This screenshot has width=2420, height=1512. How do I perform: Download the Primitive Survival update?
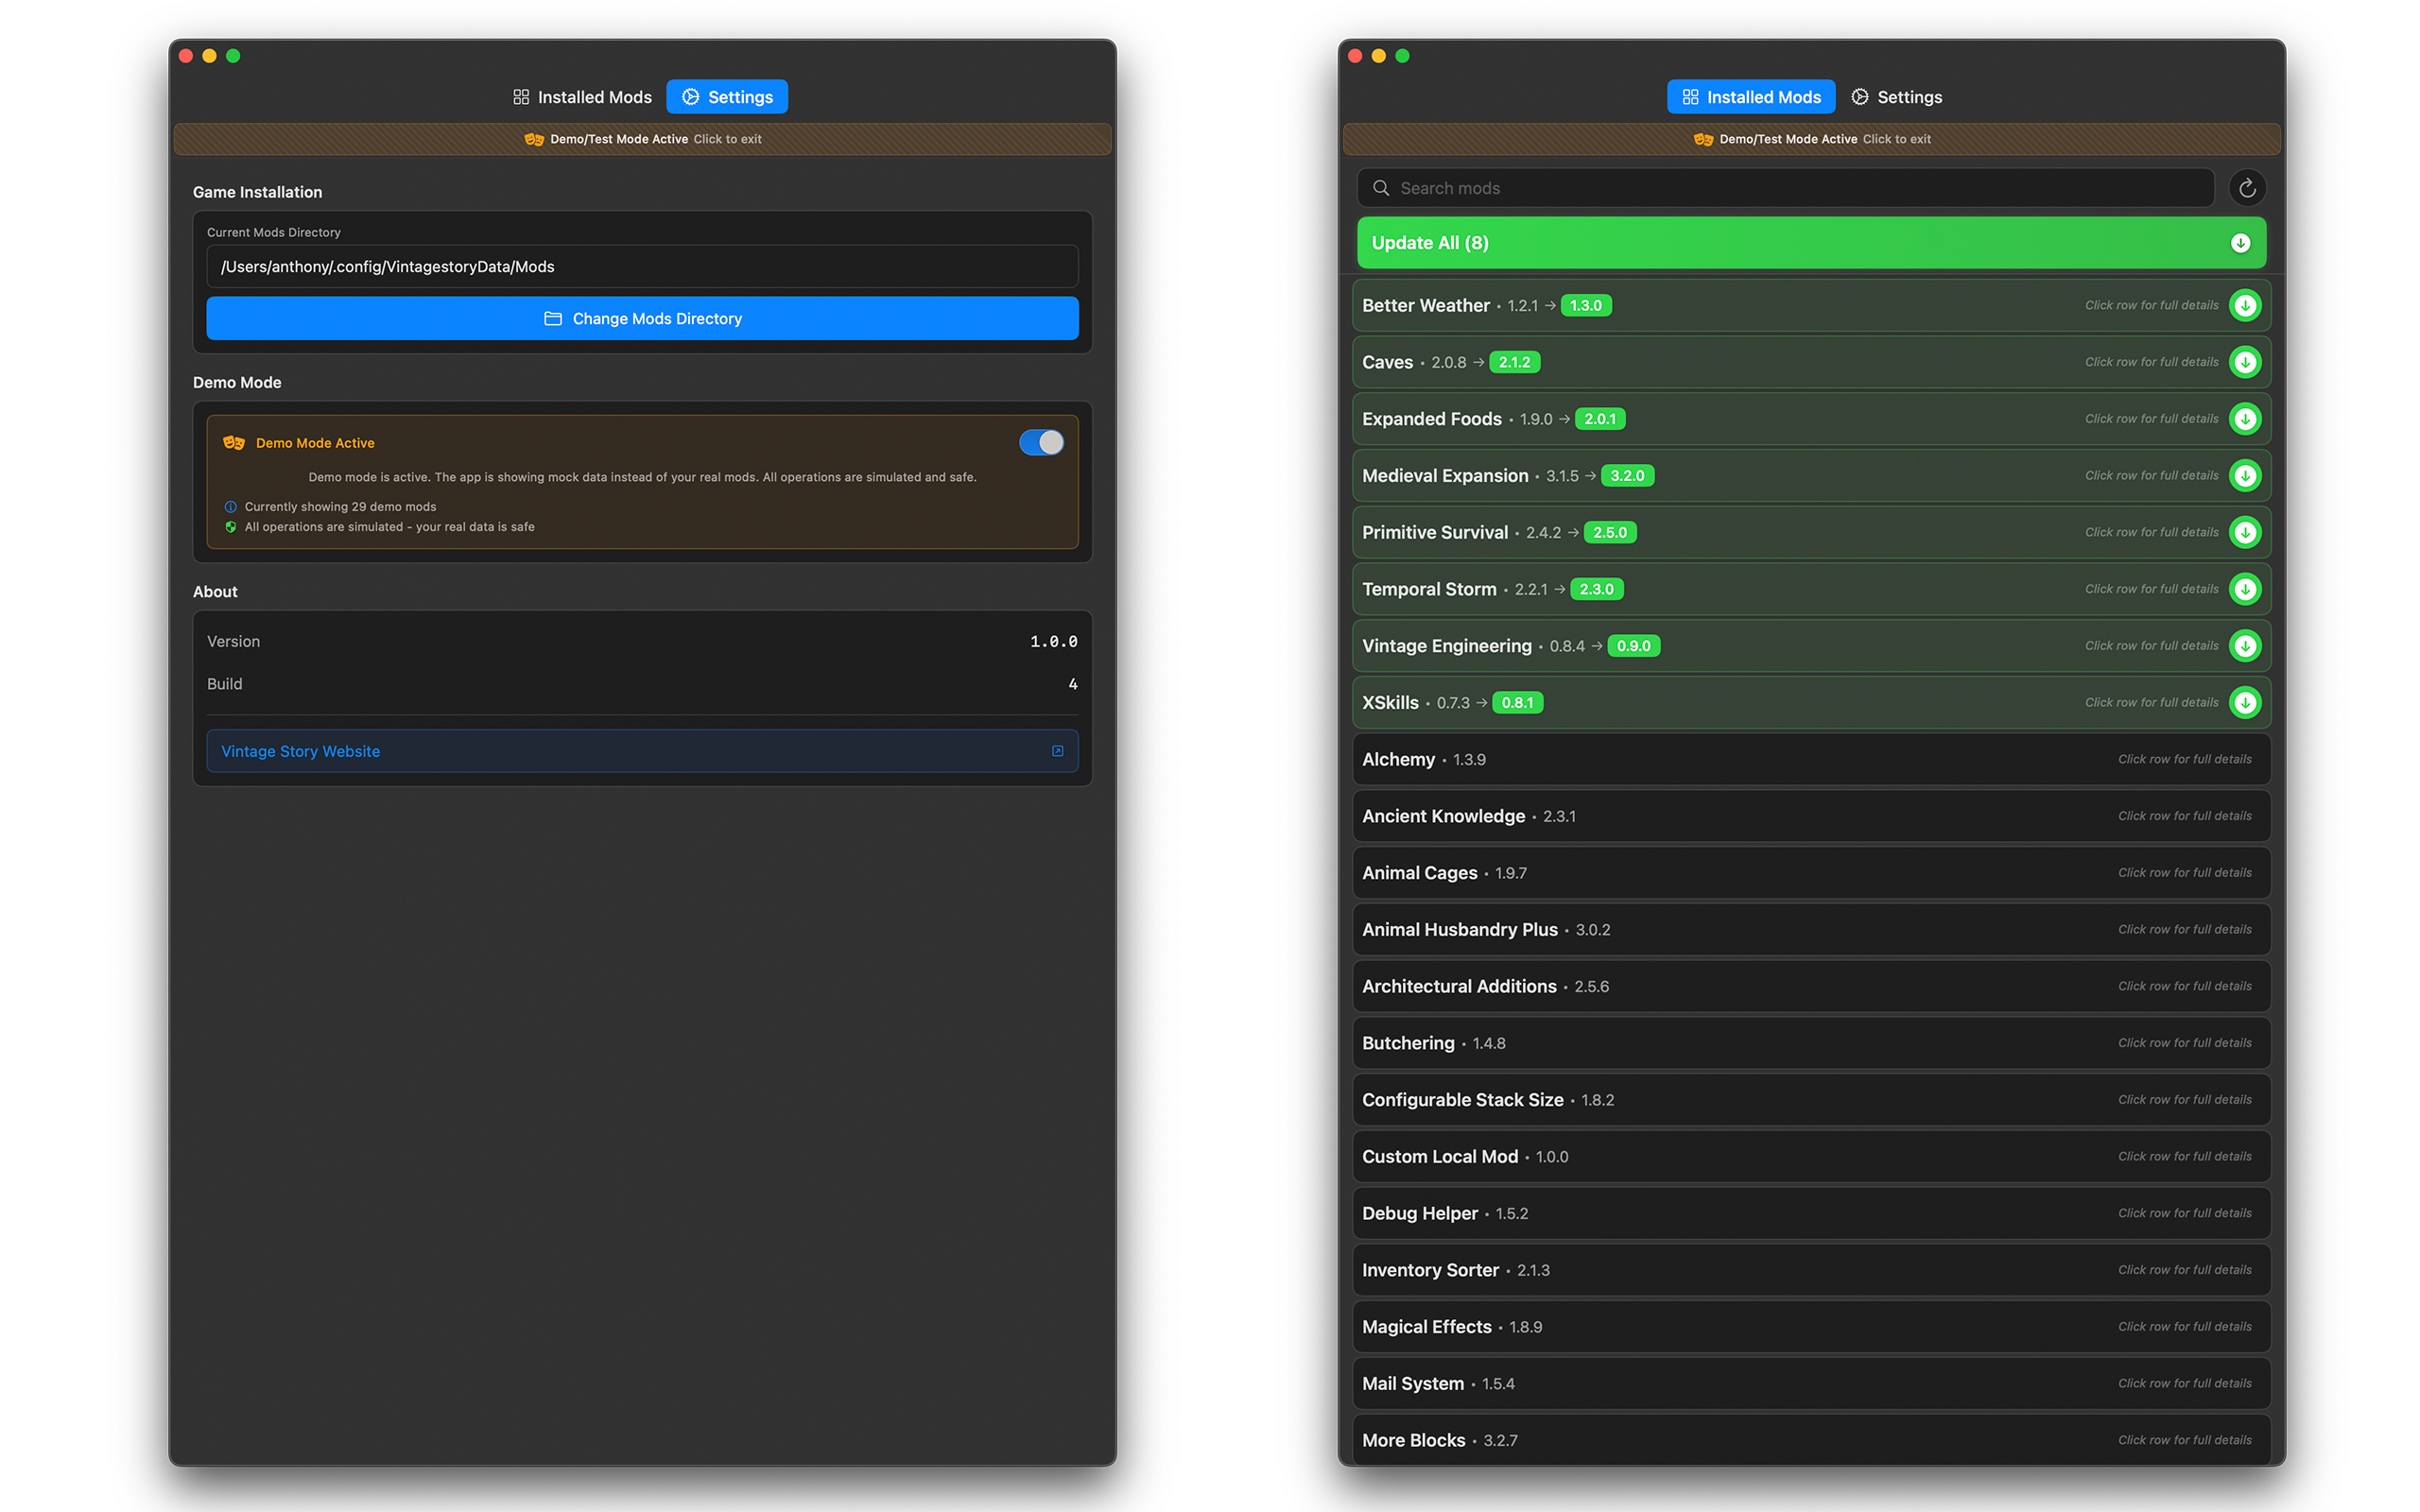pos(2244,532)
